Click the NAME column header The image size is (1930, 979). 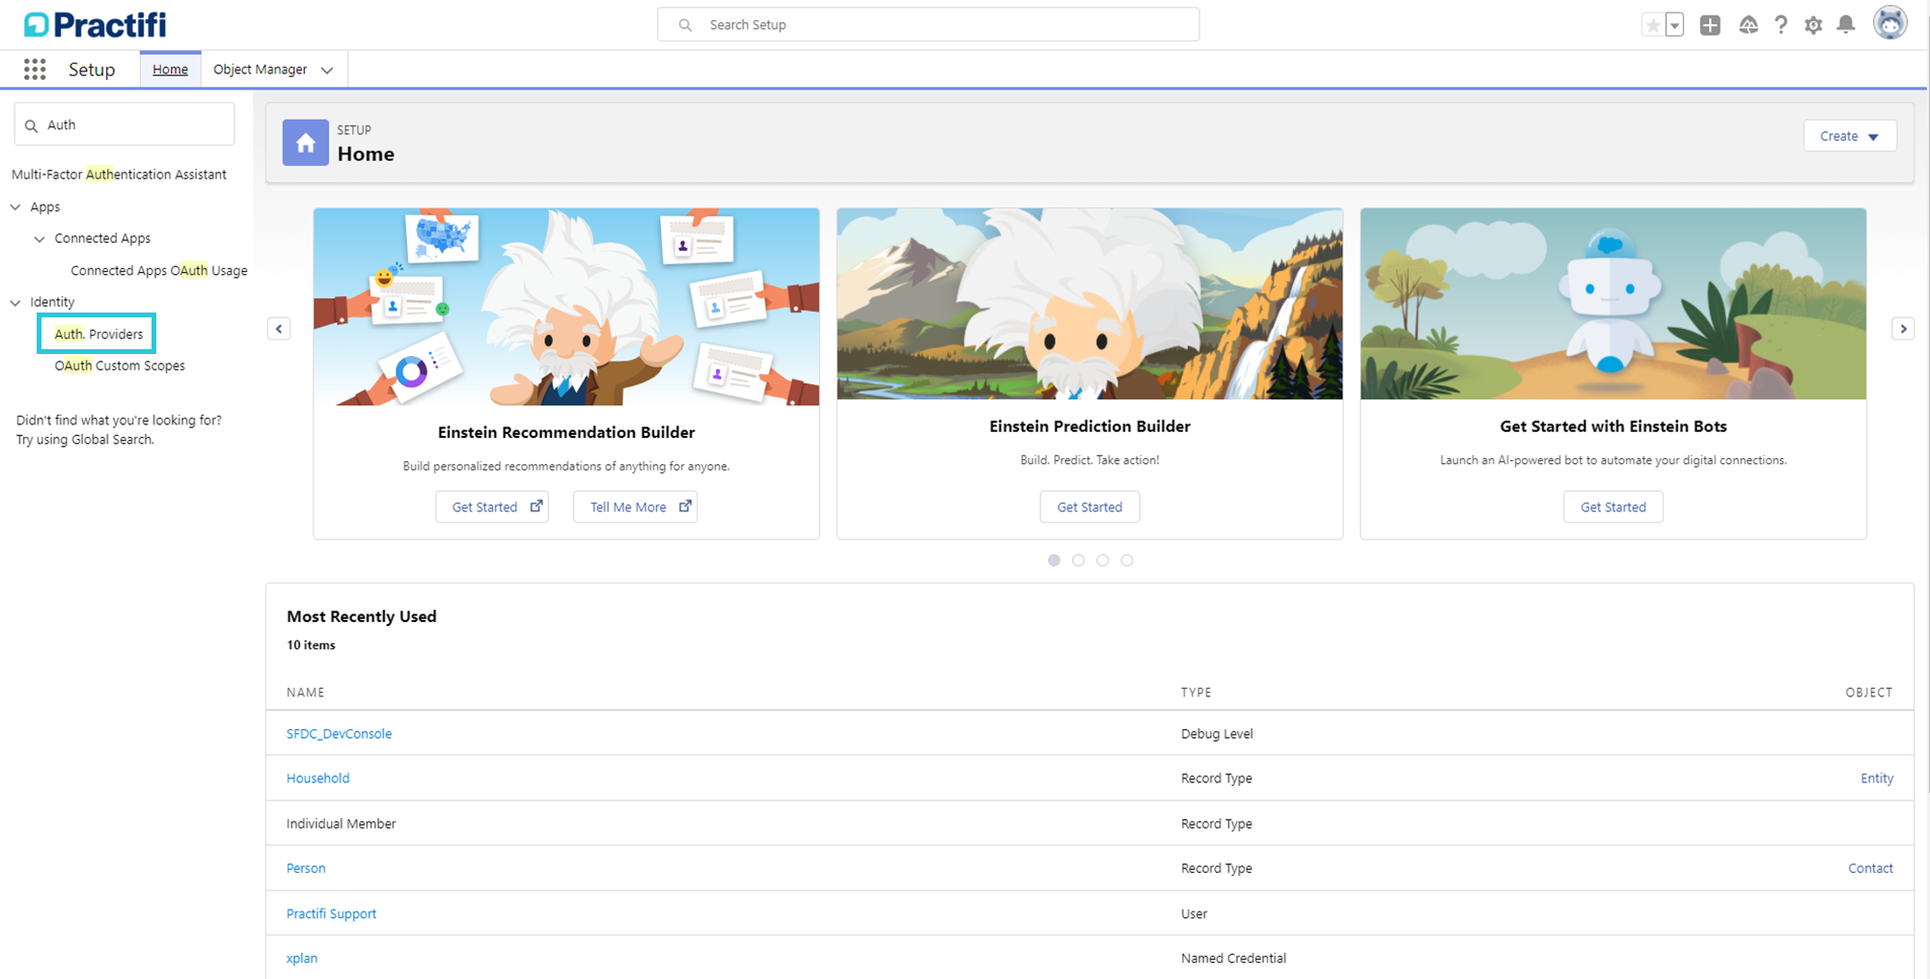pos(305,692)
